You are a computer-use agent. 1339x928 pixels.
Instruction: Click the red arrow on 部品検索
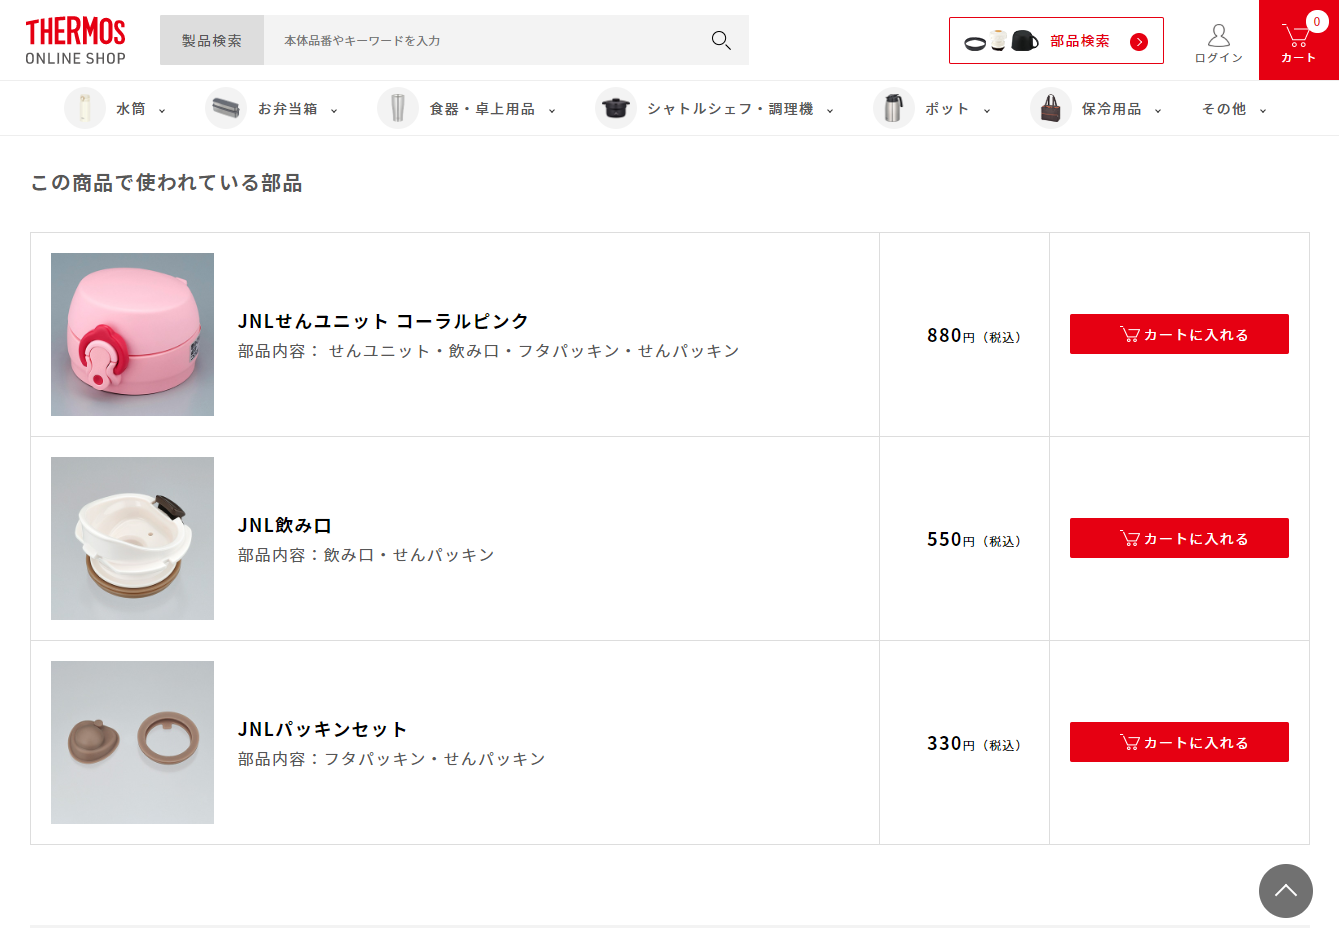pos(1138,42)
